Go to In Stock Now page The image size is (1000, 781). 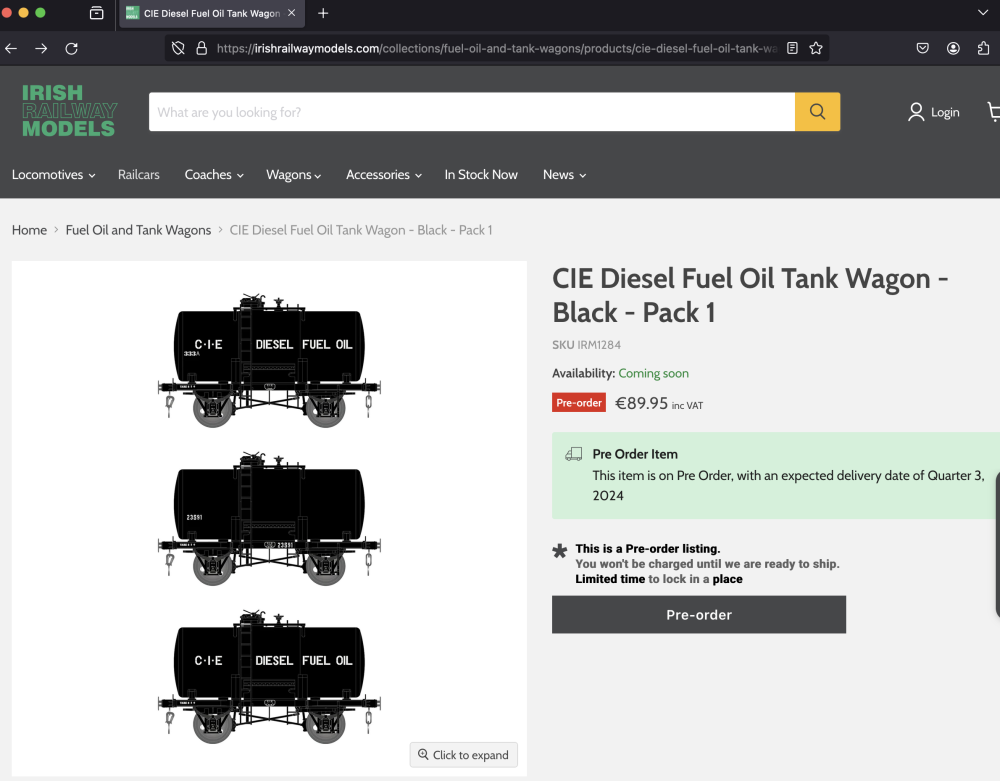click(x=481, y=175)
